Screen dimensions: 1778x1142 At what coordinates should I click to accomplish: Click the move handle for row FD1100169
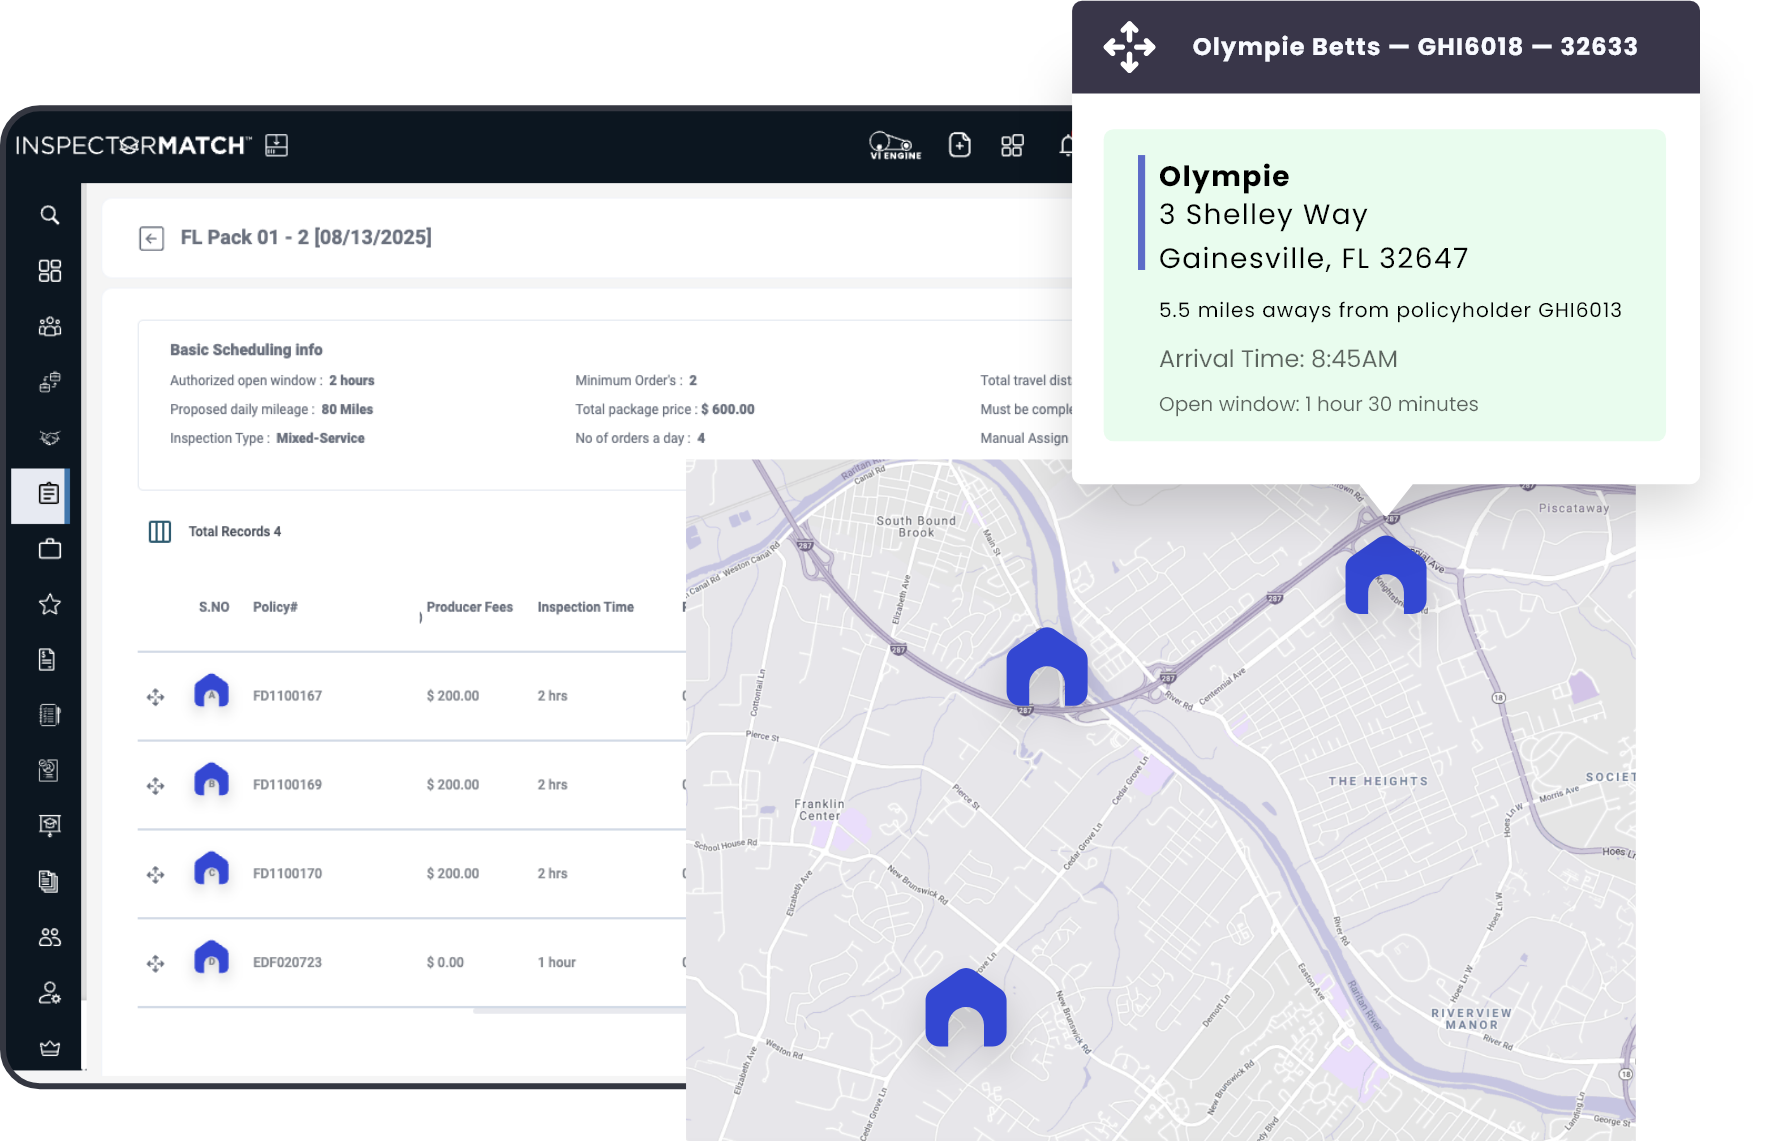(155, 786)
